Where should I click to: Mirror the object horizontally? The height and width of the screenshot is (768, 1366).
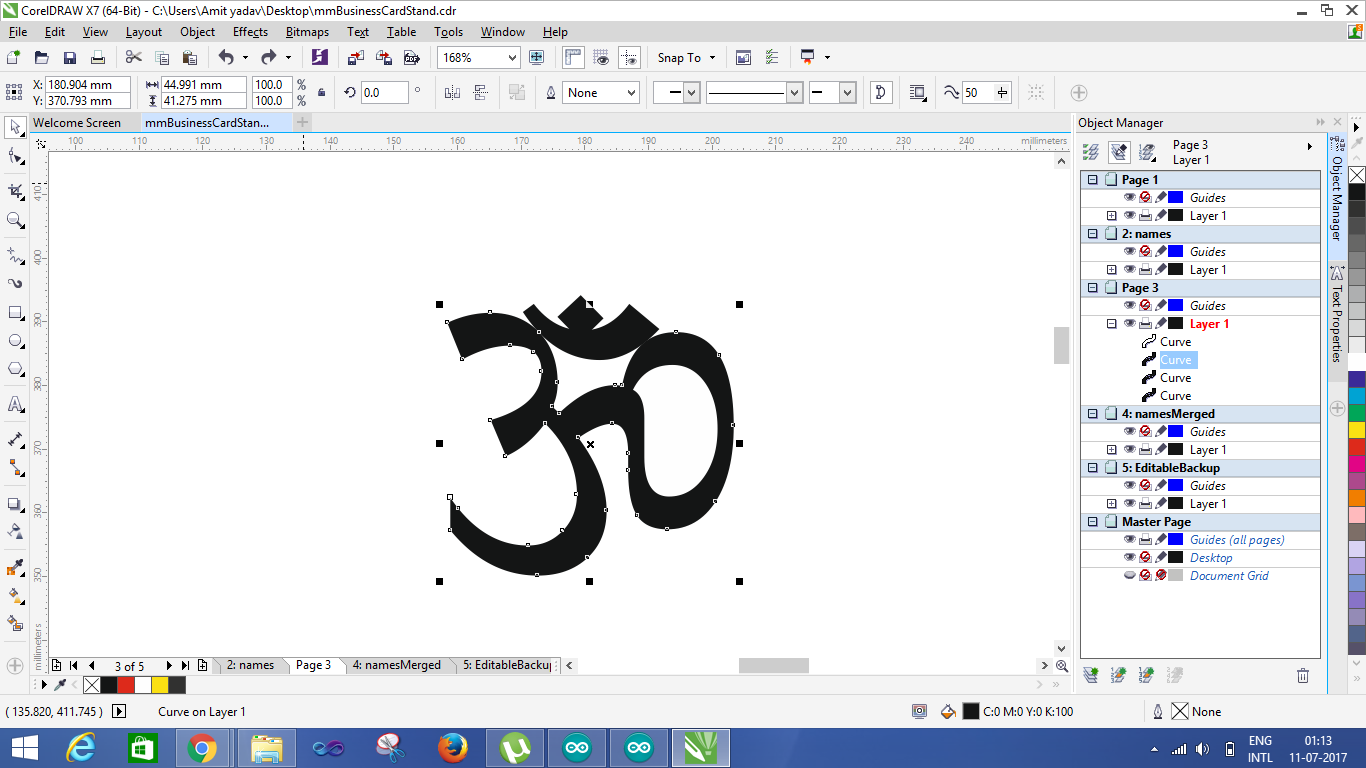tap(452, 93)
